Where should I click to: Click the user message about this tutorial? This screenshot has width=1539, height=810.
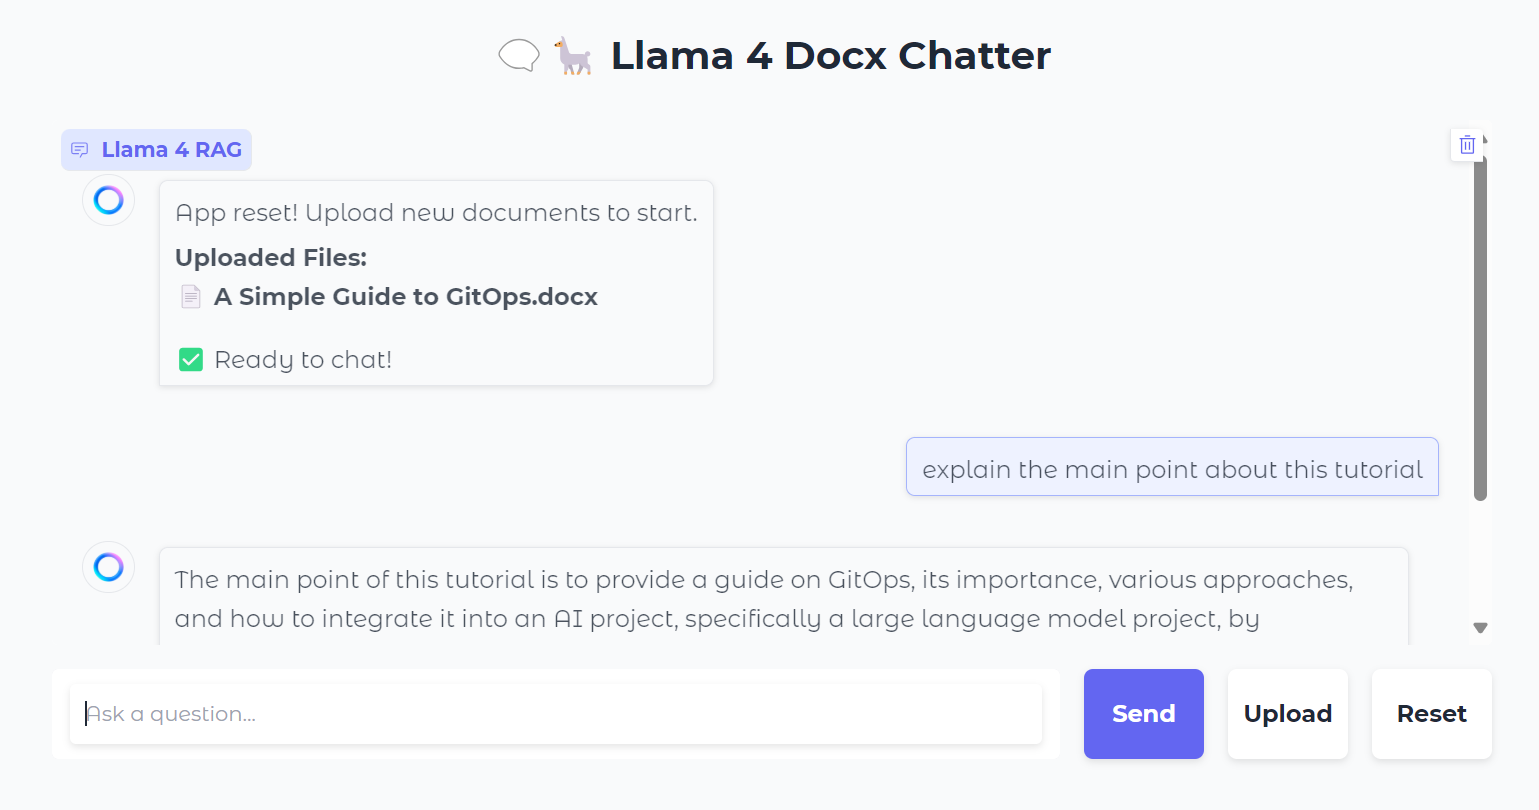tap(1172, 467)
